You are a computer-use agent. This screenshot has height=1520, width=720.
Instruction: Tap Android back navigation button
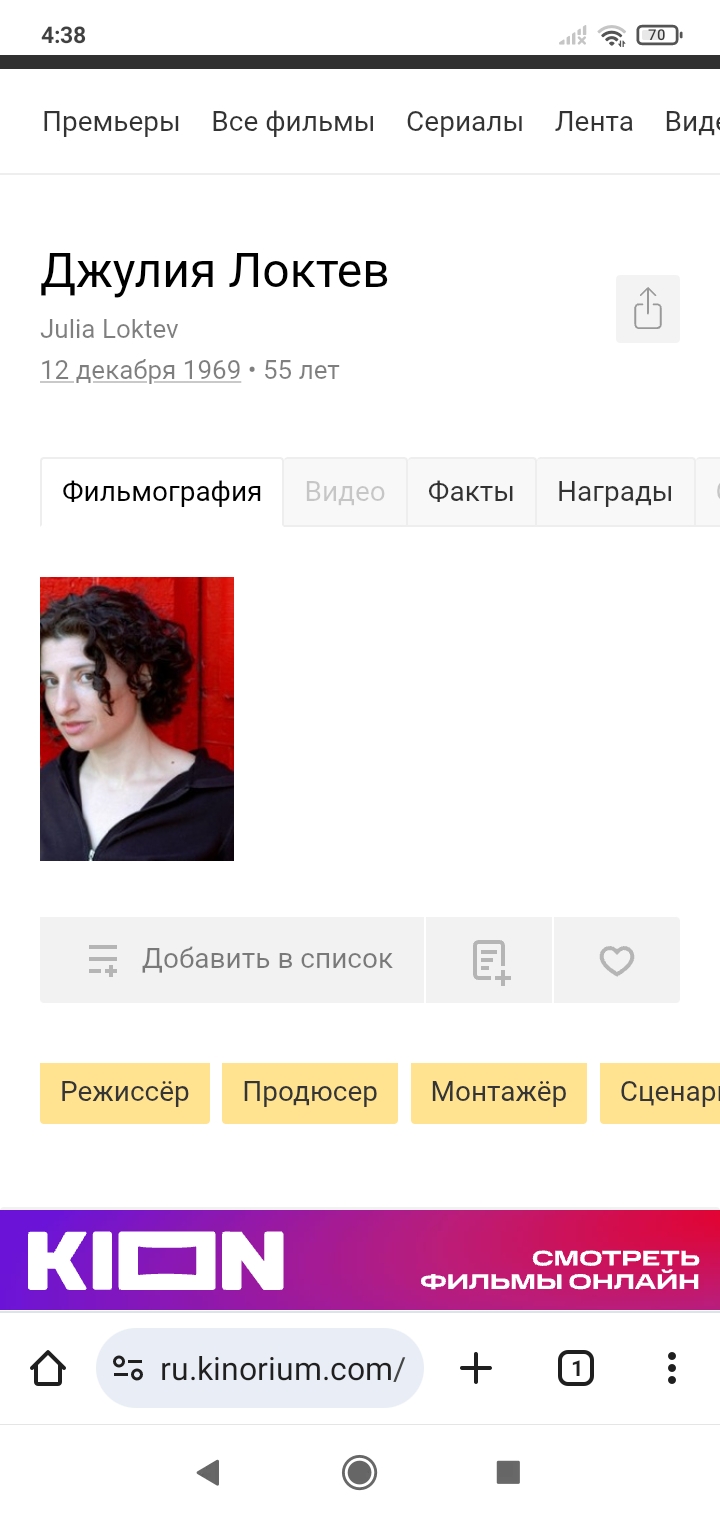[208, 1471]
